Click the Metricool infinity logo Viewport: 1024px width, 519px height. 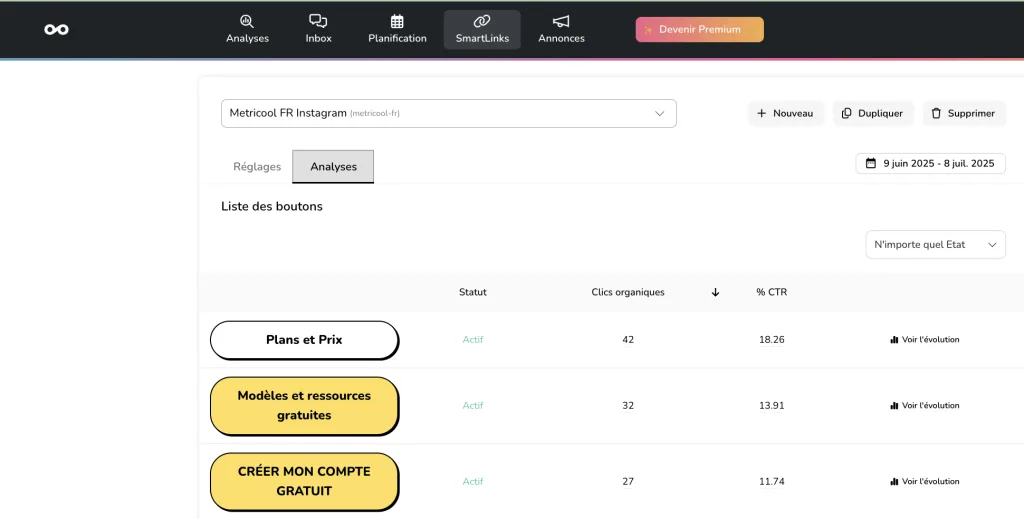[x=57, y=30]
